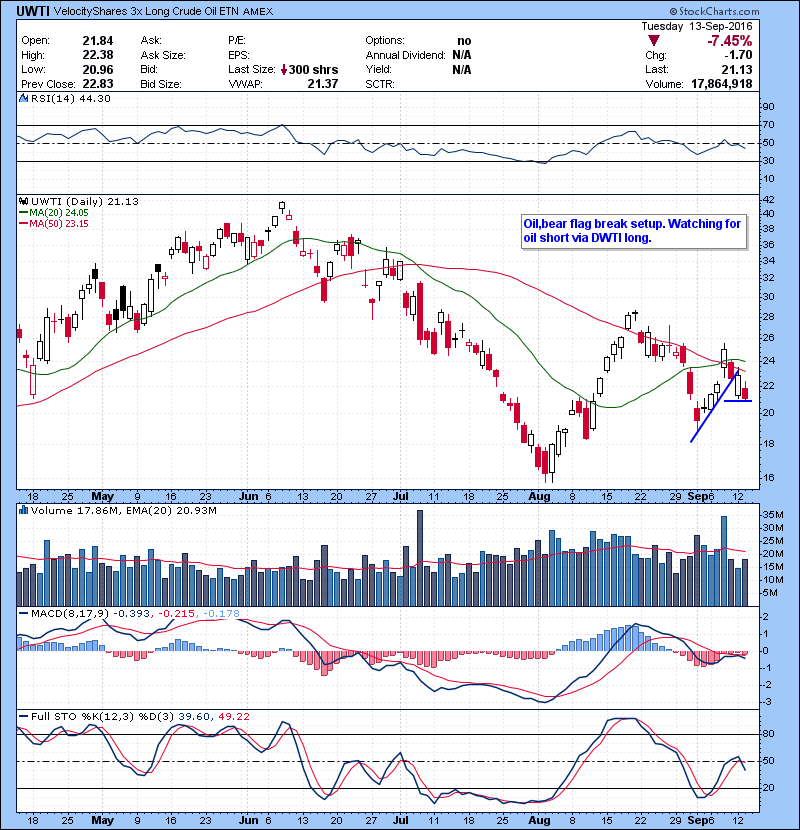The width and height of the screenshot is (800, 830).
Task: Click the stochastic %K value 39.60
Action: click(193, 716)
